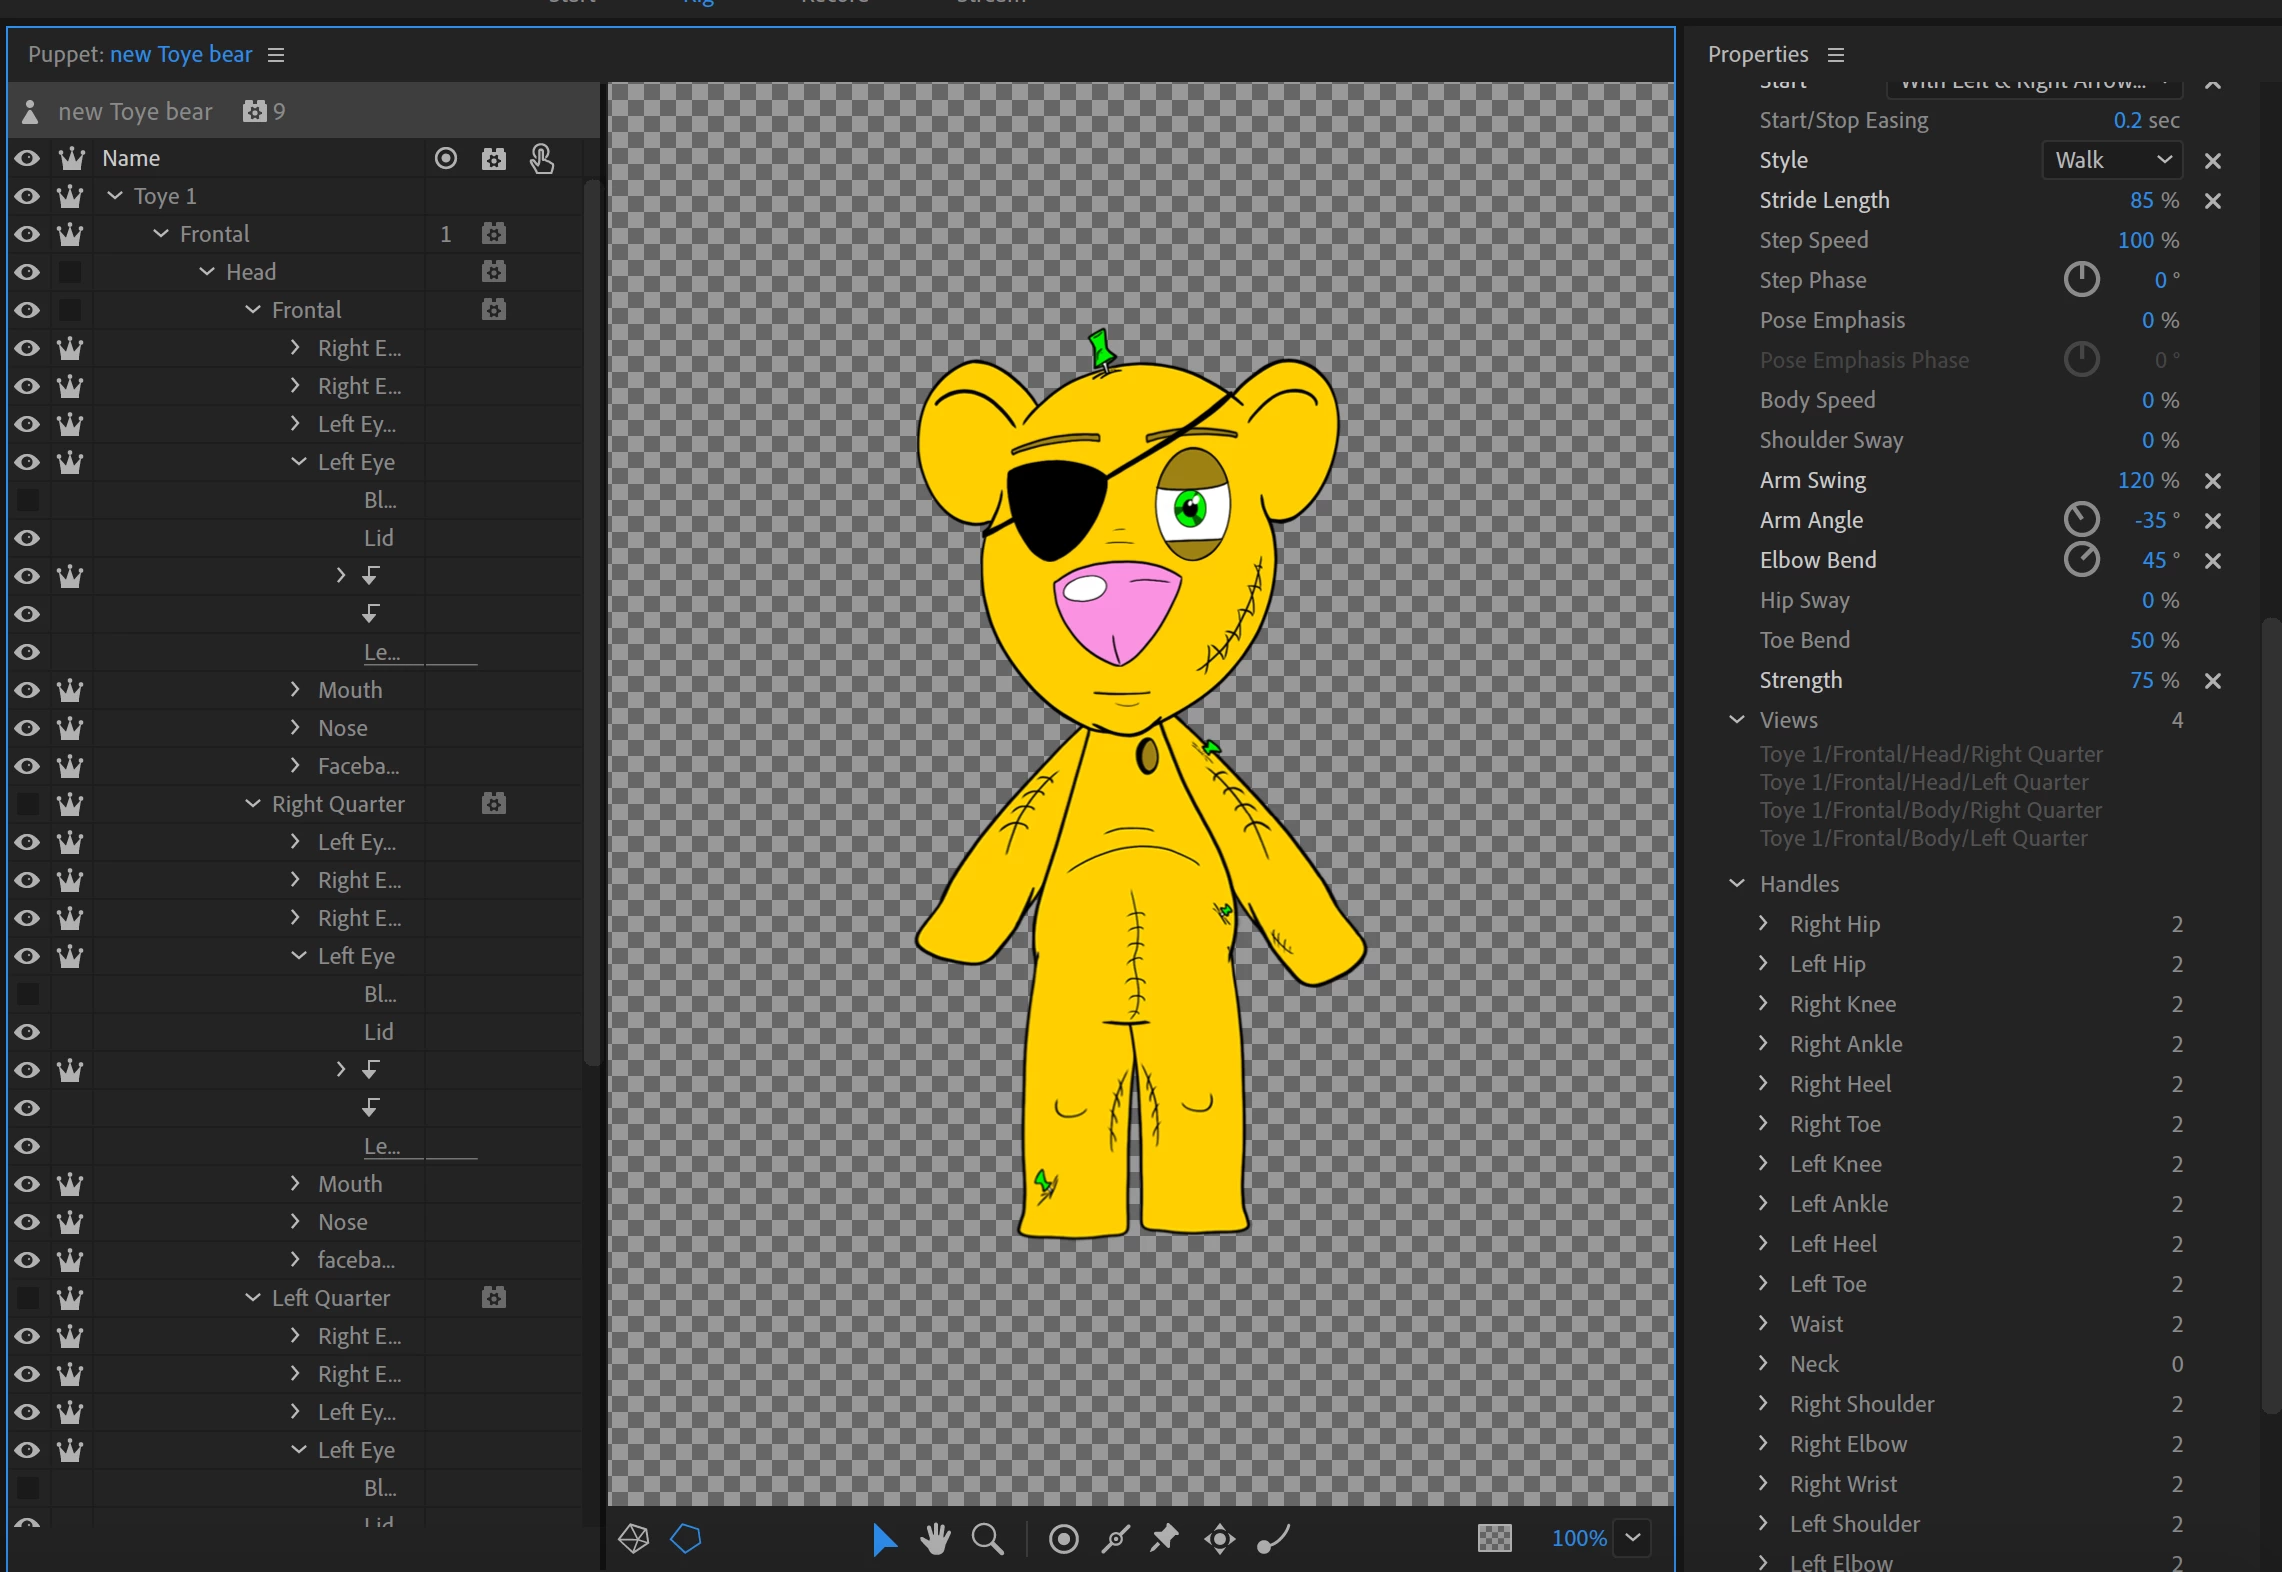The image size is (2282, 1572).
Task: Toggle the eye on the lowercase faceba... row
Action: click(27, 1260)
